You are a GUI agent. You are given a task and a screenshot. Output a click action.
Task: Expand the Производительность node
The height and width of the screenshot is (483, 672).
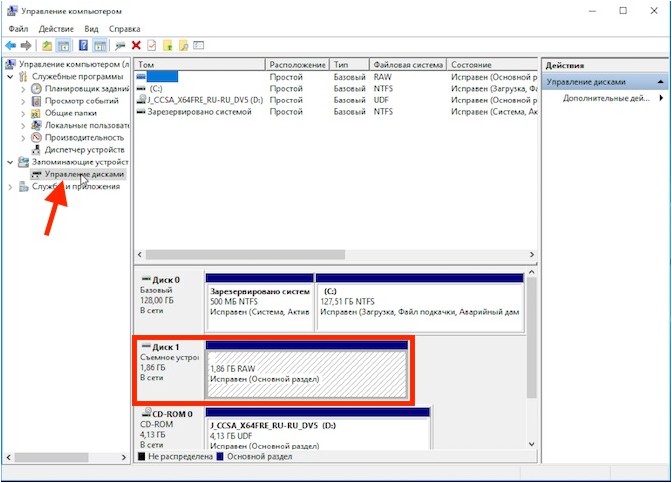[x=23, y=138]
